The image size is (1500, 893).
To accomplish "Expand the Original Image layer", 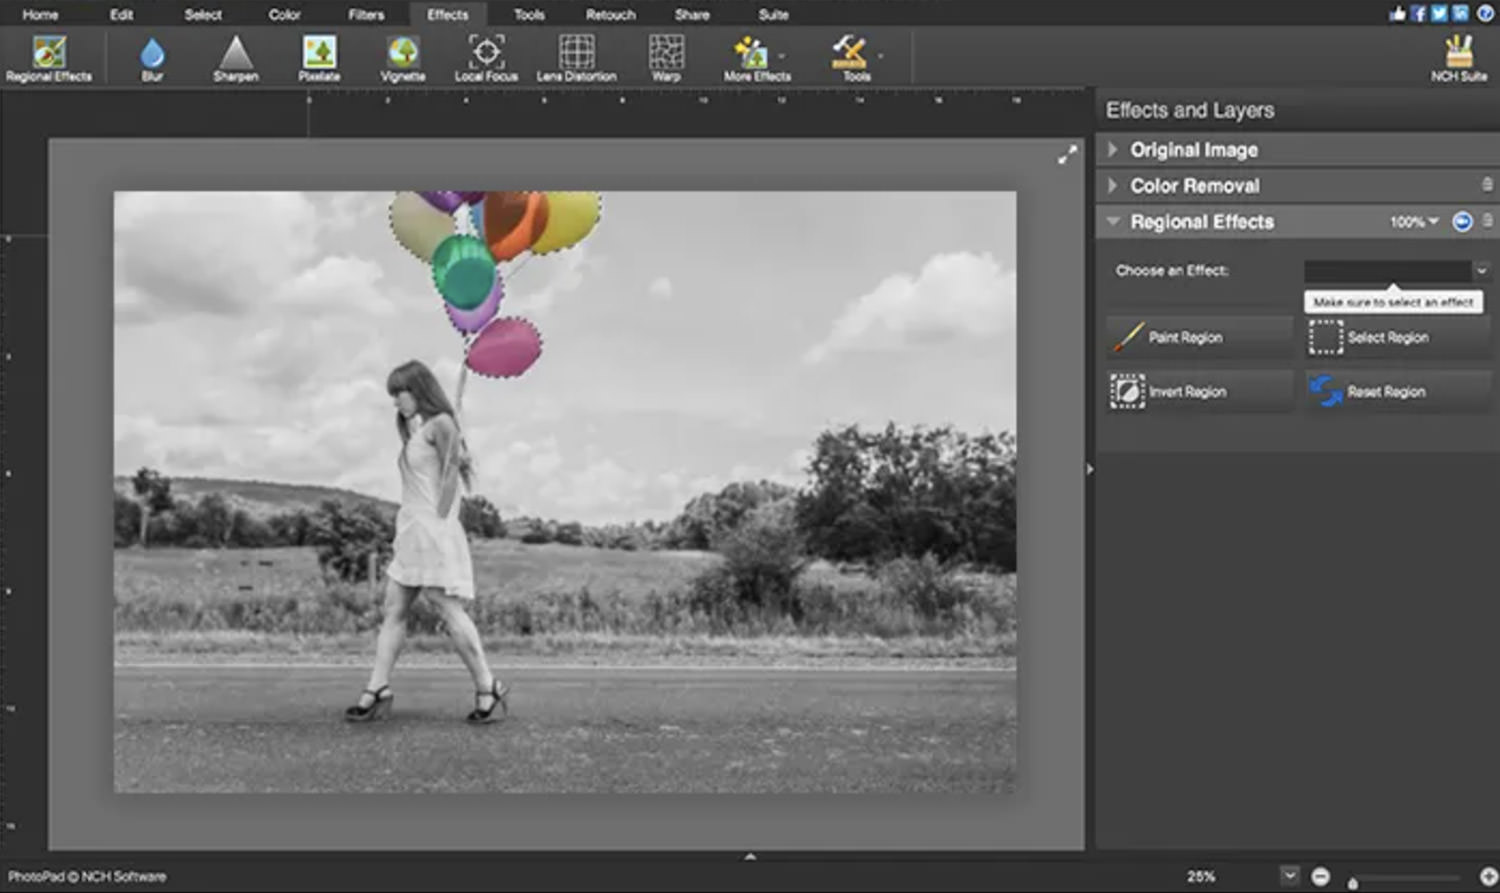I will pyautogui.click(x=1112, y=150).
